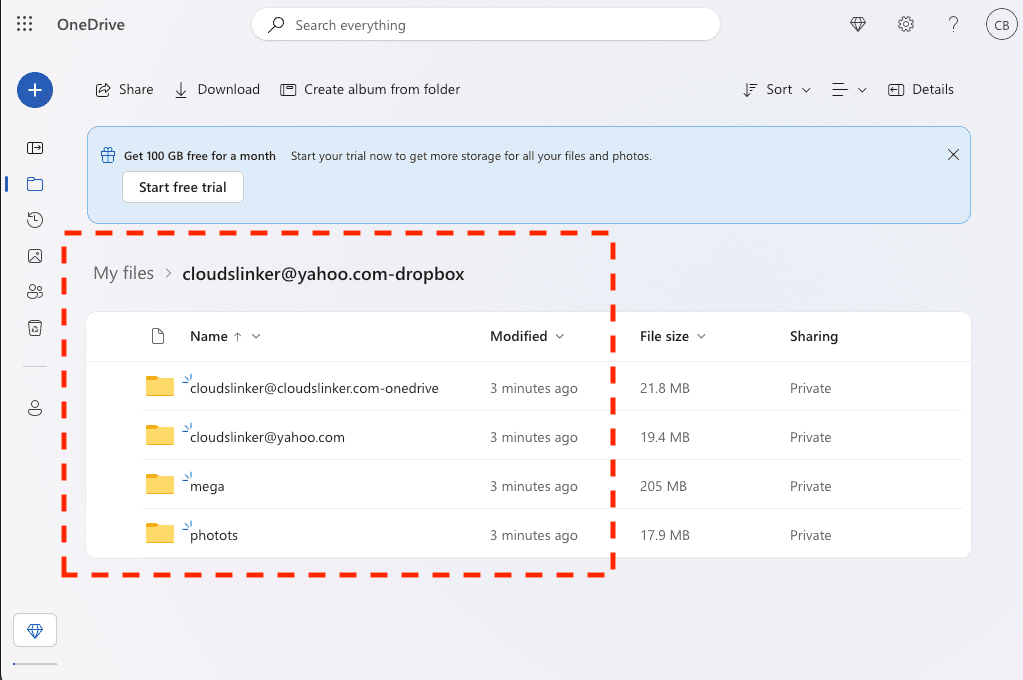Image resolution: width=1023 pixels, height=680 pixels.
Task: Dismiss the 100 GB free trial banner
Action: point(953,155)
